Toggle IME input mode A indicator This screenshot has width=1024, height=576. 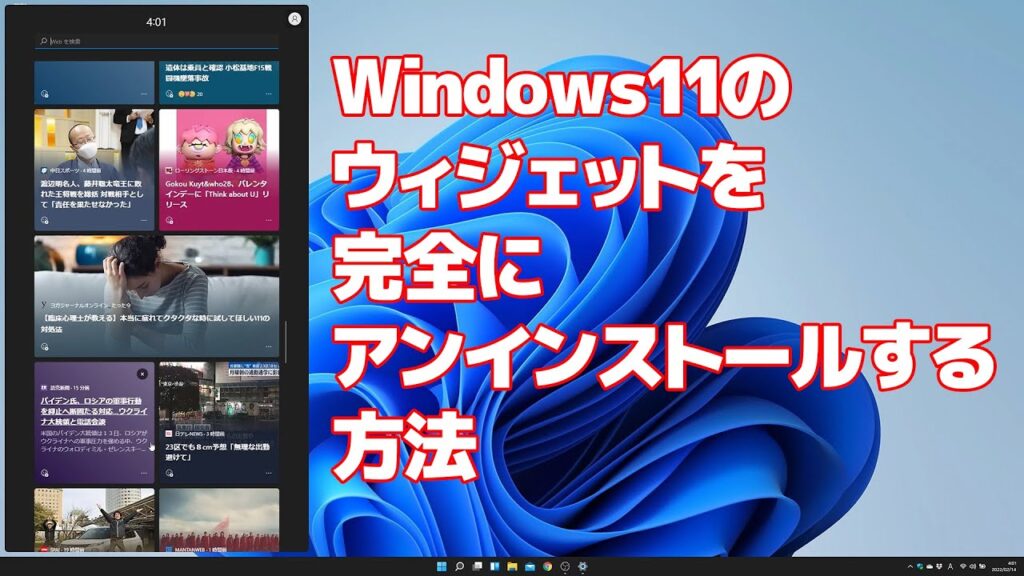click(x=950, y=566)
